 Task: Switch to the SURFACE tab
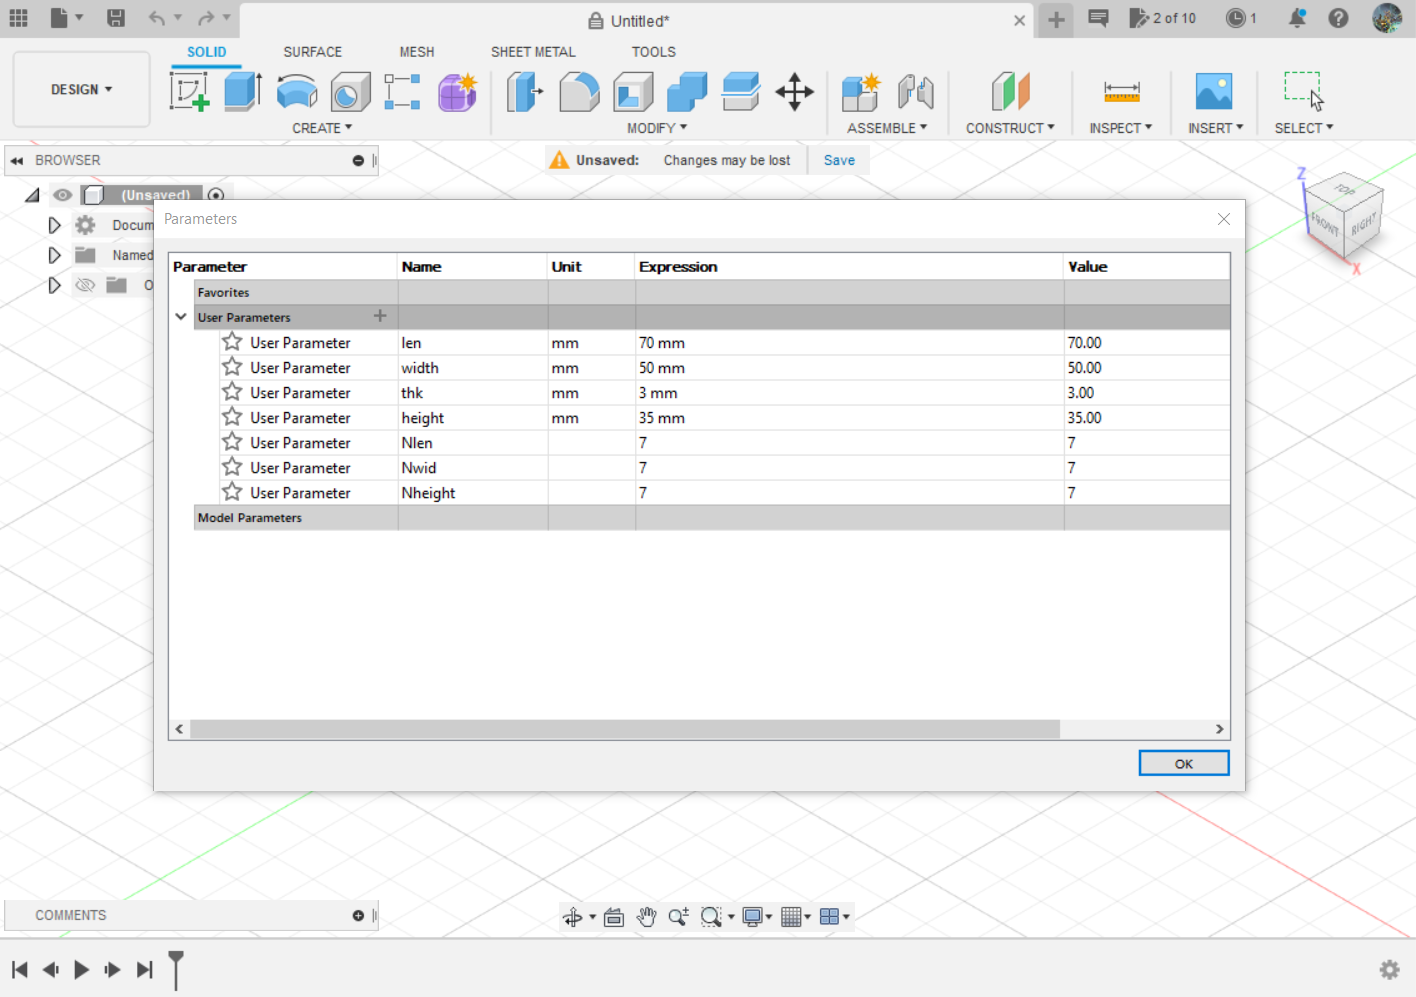click(312, 52)
